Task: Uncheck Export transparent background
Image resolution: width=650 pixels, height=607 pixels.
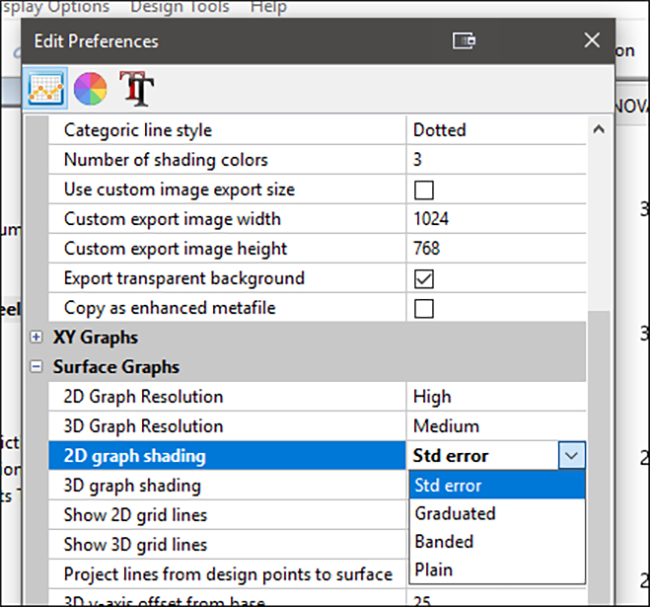Action: click(x=424, y=279)
